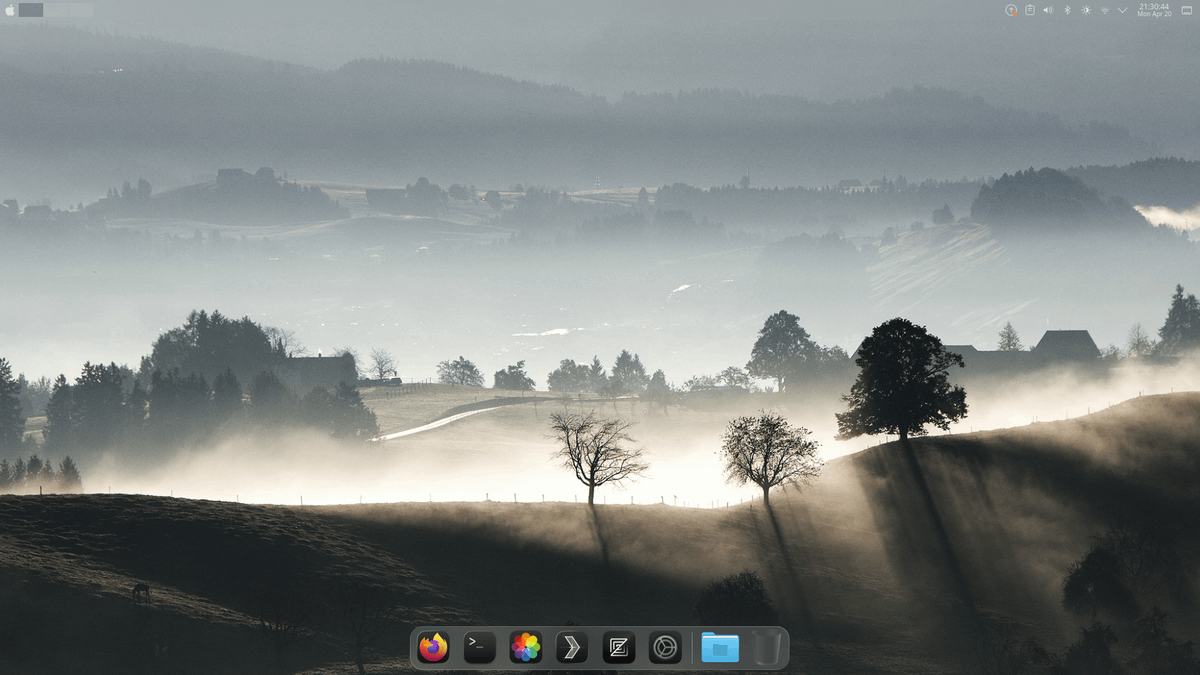Open the blue Files folder in the dock
The image size is (1200, 675).
[720, 647]
